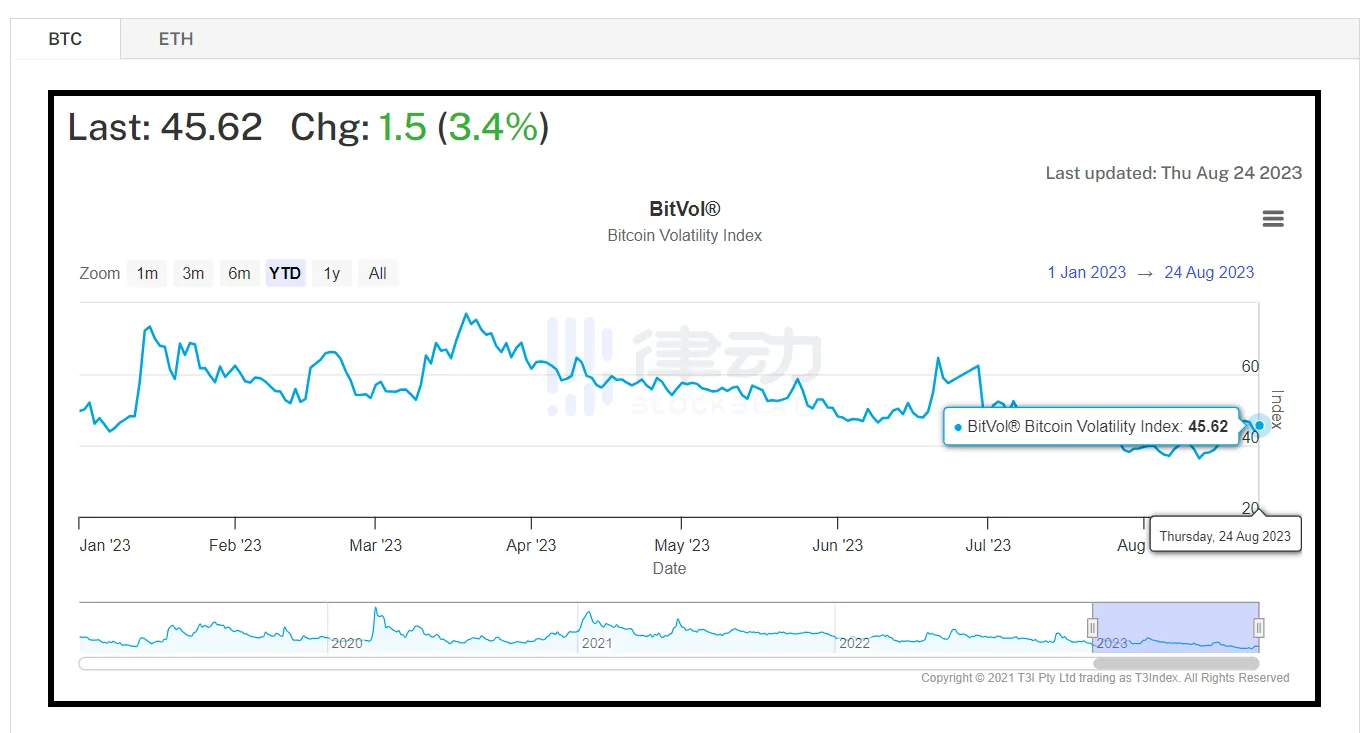Open the chart hamburger context menu

[1273, 219]
